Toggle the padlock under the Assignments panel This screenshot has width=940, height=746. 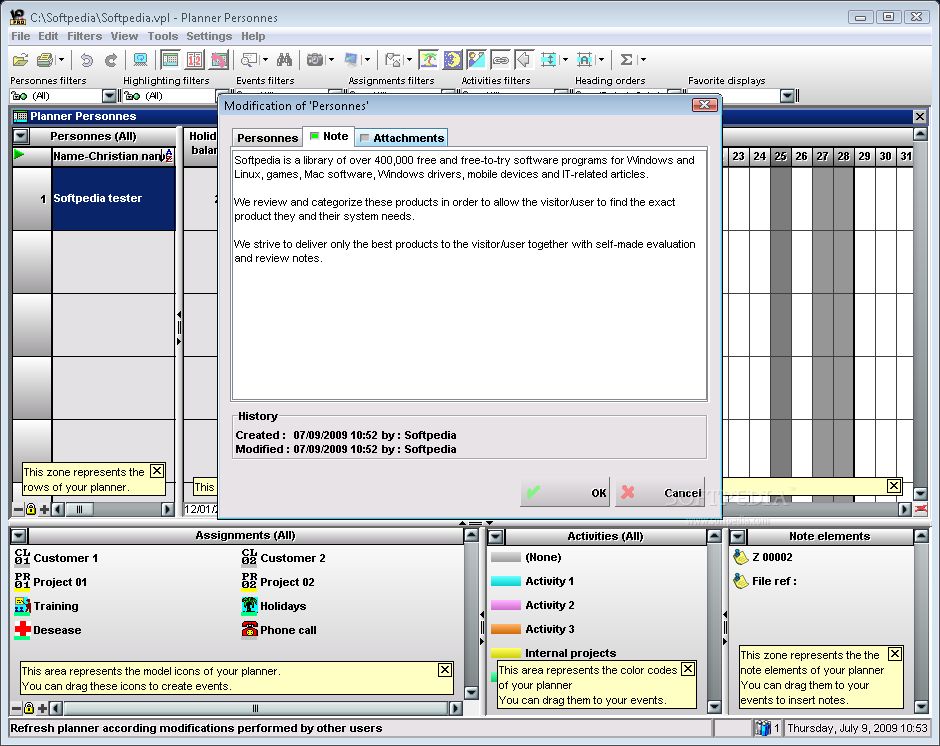point(28,708)
